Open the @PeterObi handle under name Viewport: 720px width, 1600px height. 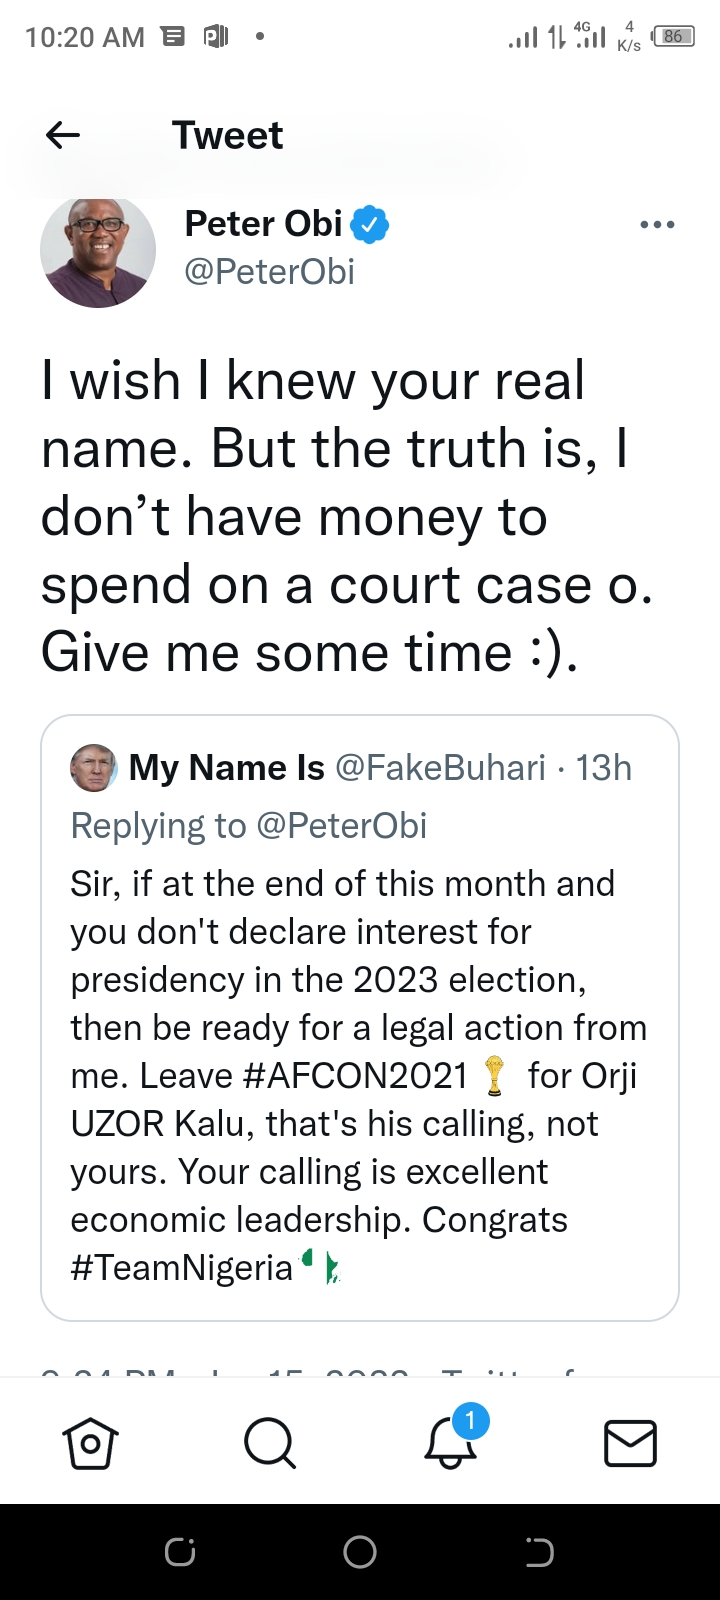tap(270, 272)
